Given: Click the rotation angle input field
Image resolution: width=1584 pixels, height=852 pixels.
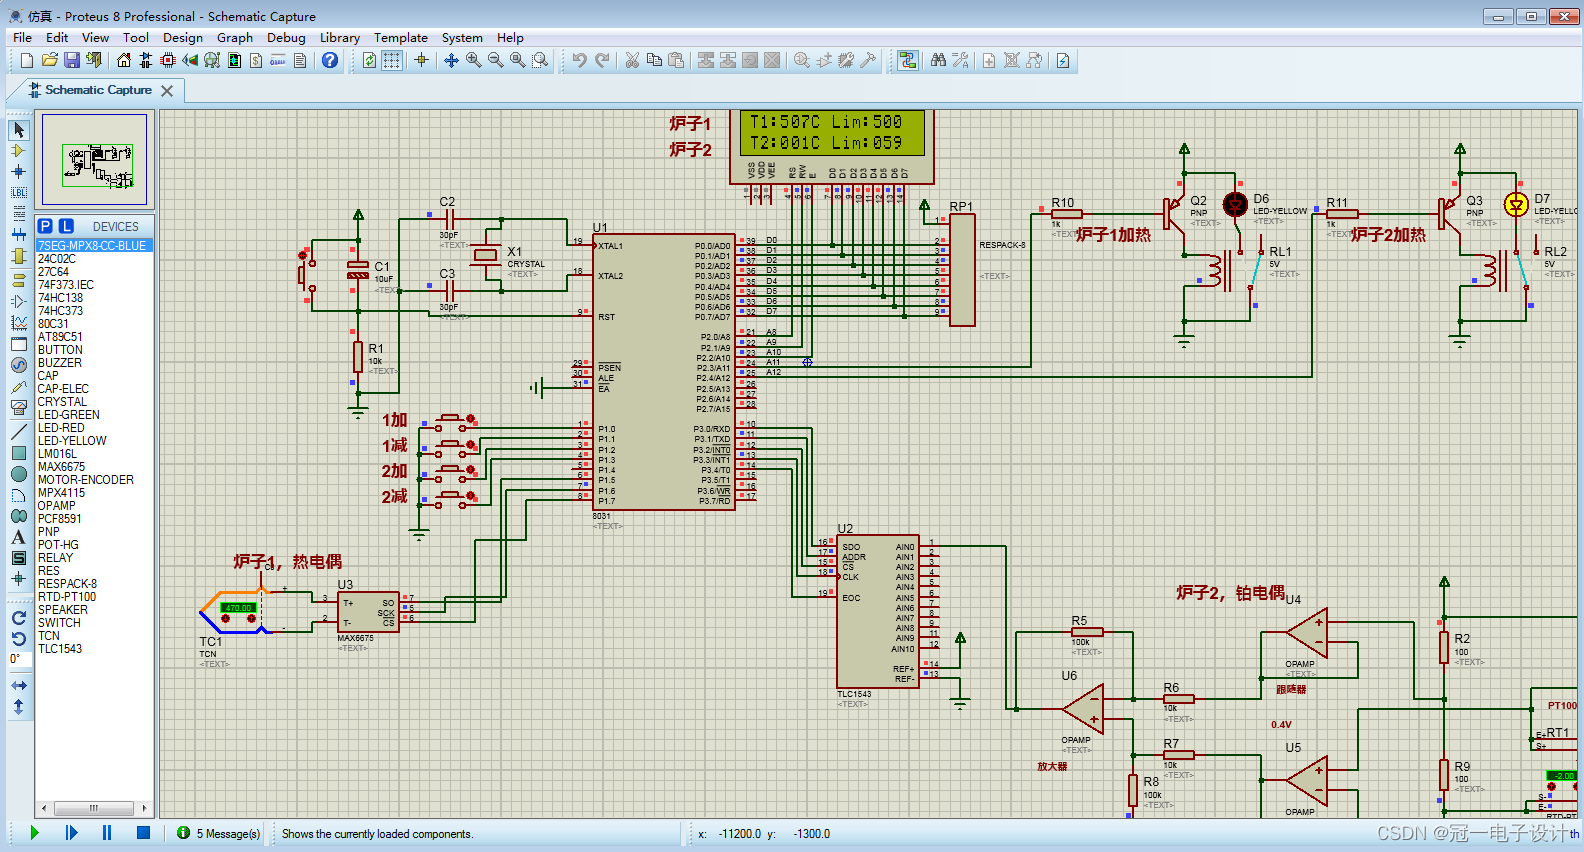Looking at the screenshot, I should [x=18, y=660].
